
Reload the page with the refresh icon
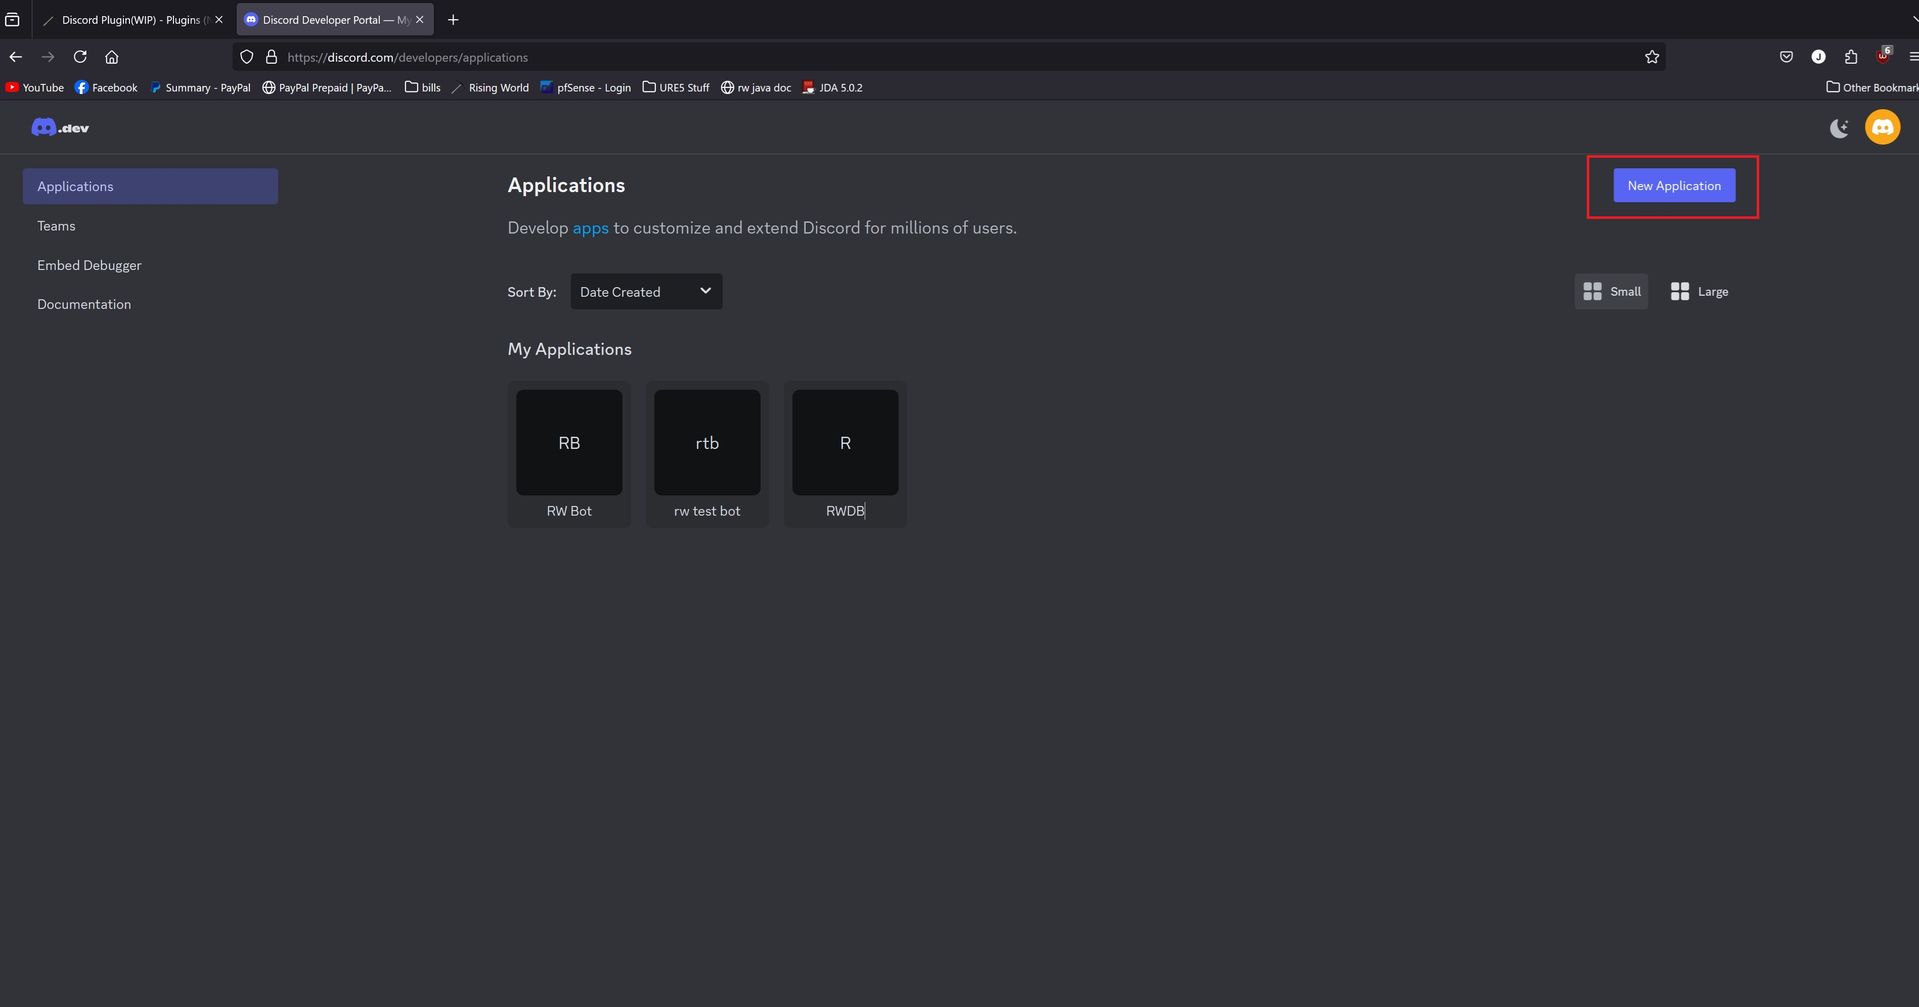(x=80, y=57)
